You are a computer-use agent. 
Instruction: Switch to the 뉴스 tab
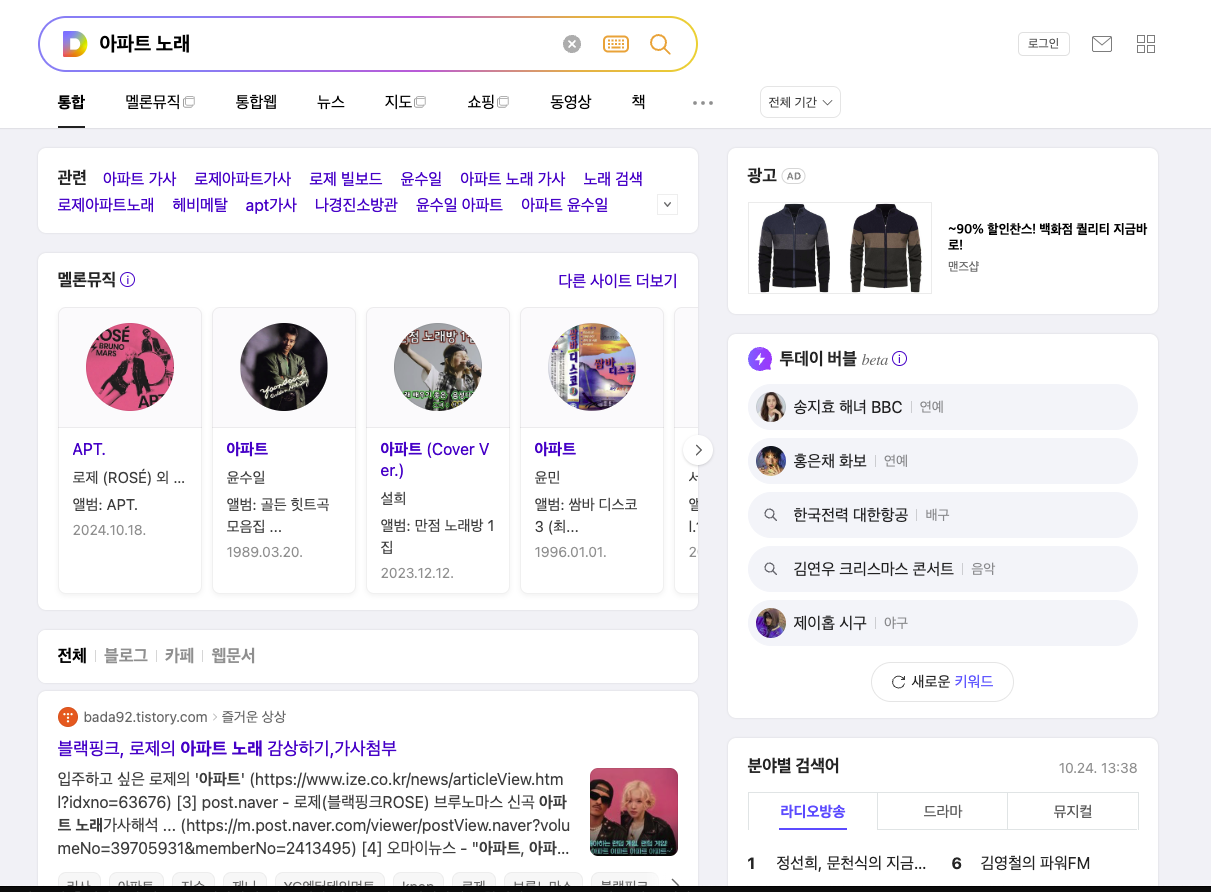(330, 101)
